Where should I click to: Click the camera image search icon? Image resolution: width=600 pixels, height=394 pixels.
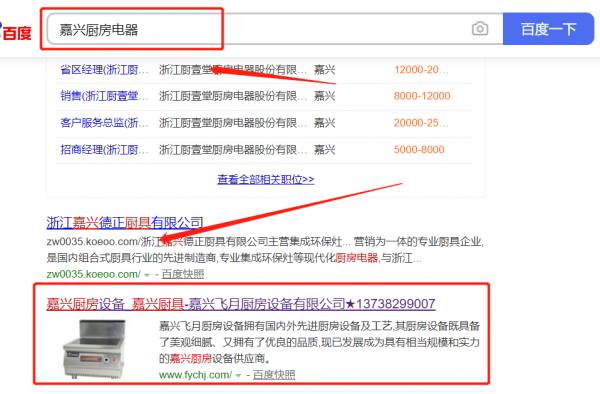click(479, 29)
